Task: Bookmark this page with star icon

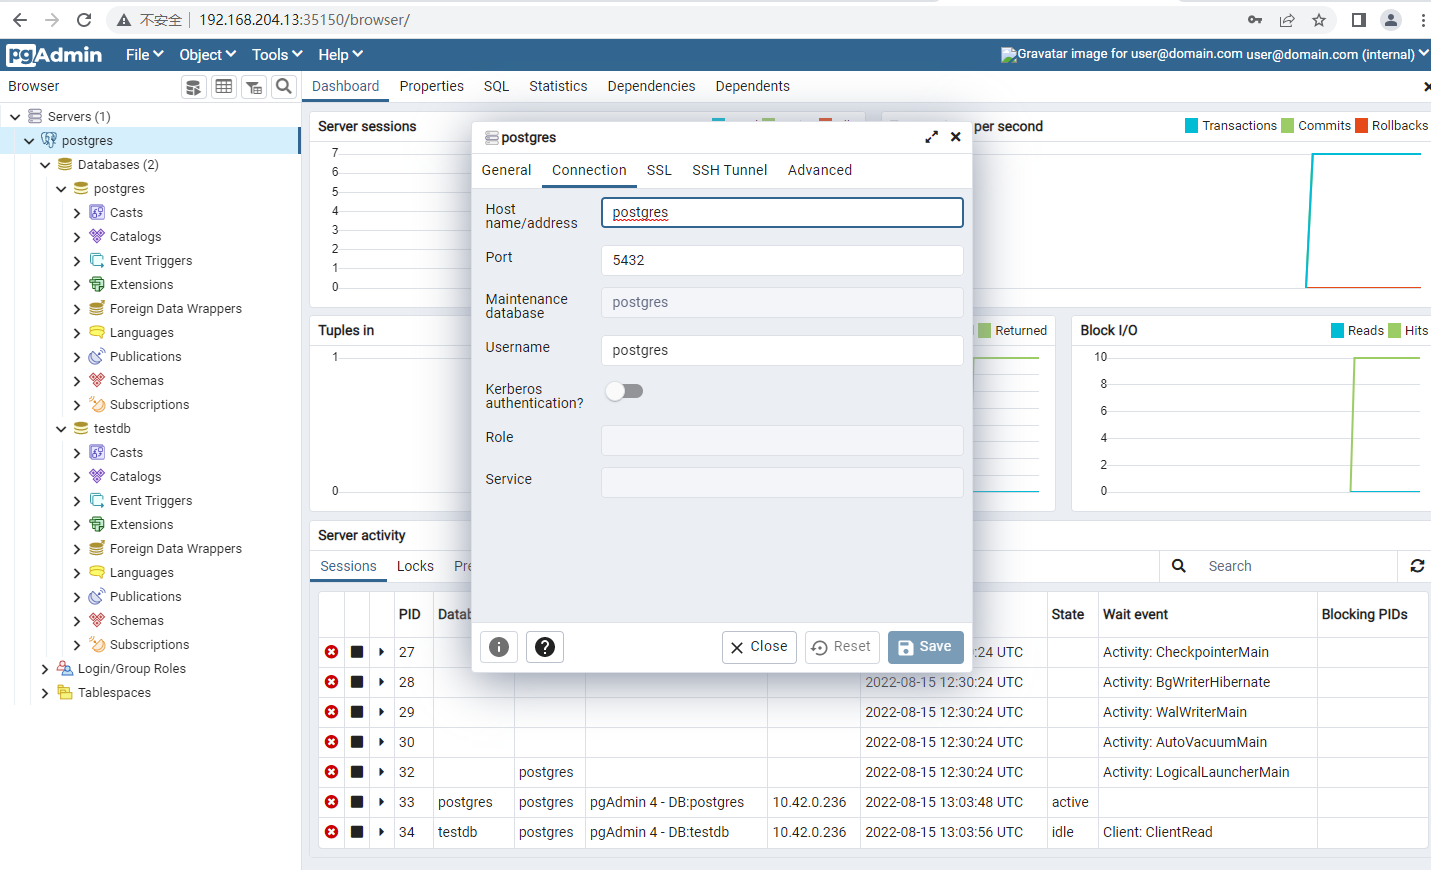Action: click(x=1319, y=20)
